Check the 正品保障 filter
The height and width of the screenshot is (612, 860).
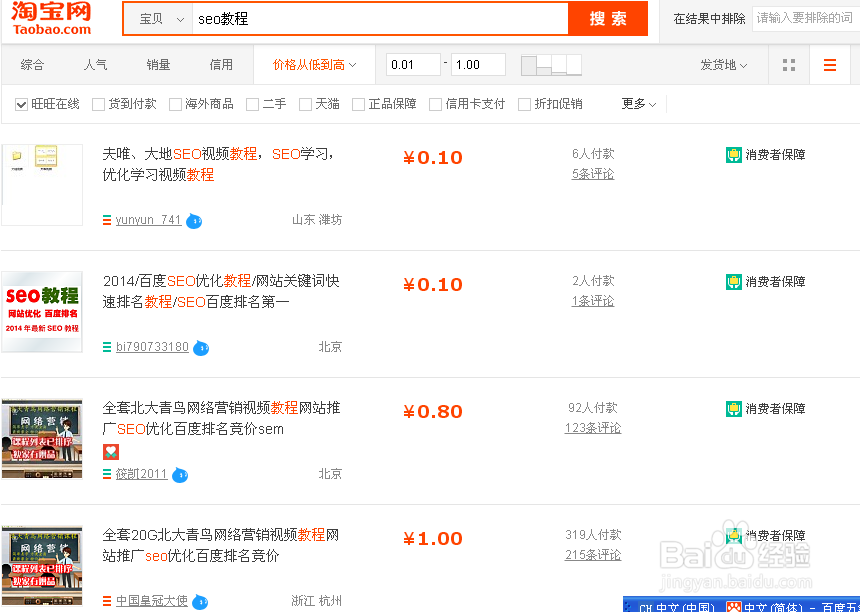point(357,104)
